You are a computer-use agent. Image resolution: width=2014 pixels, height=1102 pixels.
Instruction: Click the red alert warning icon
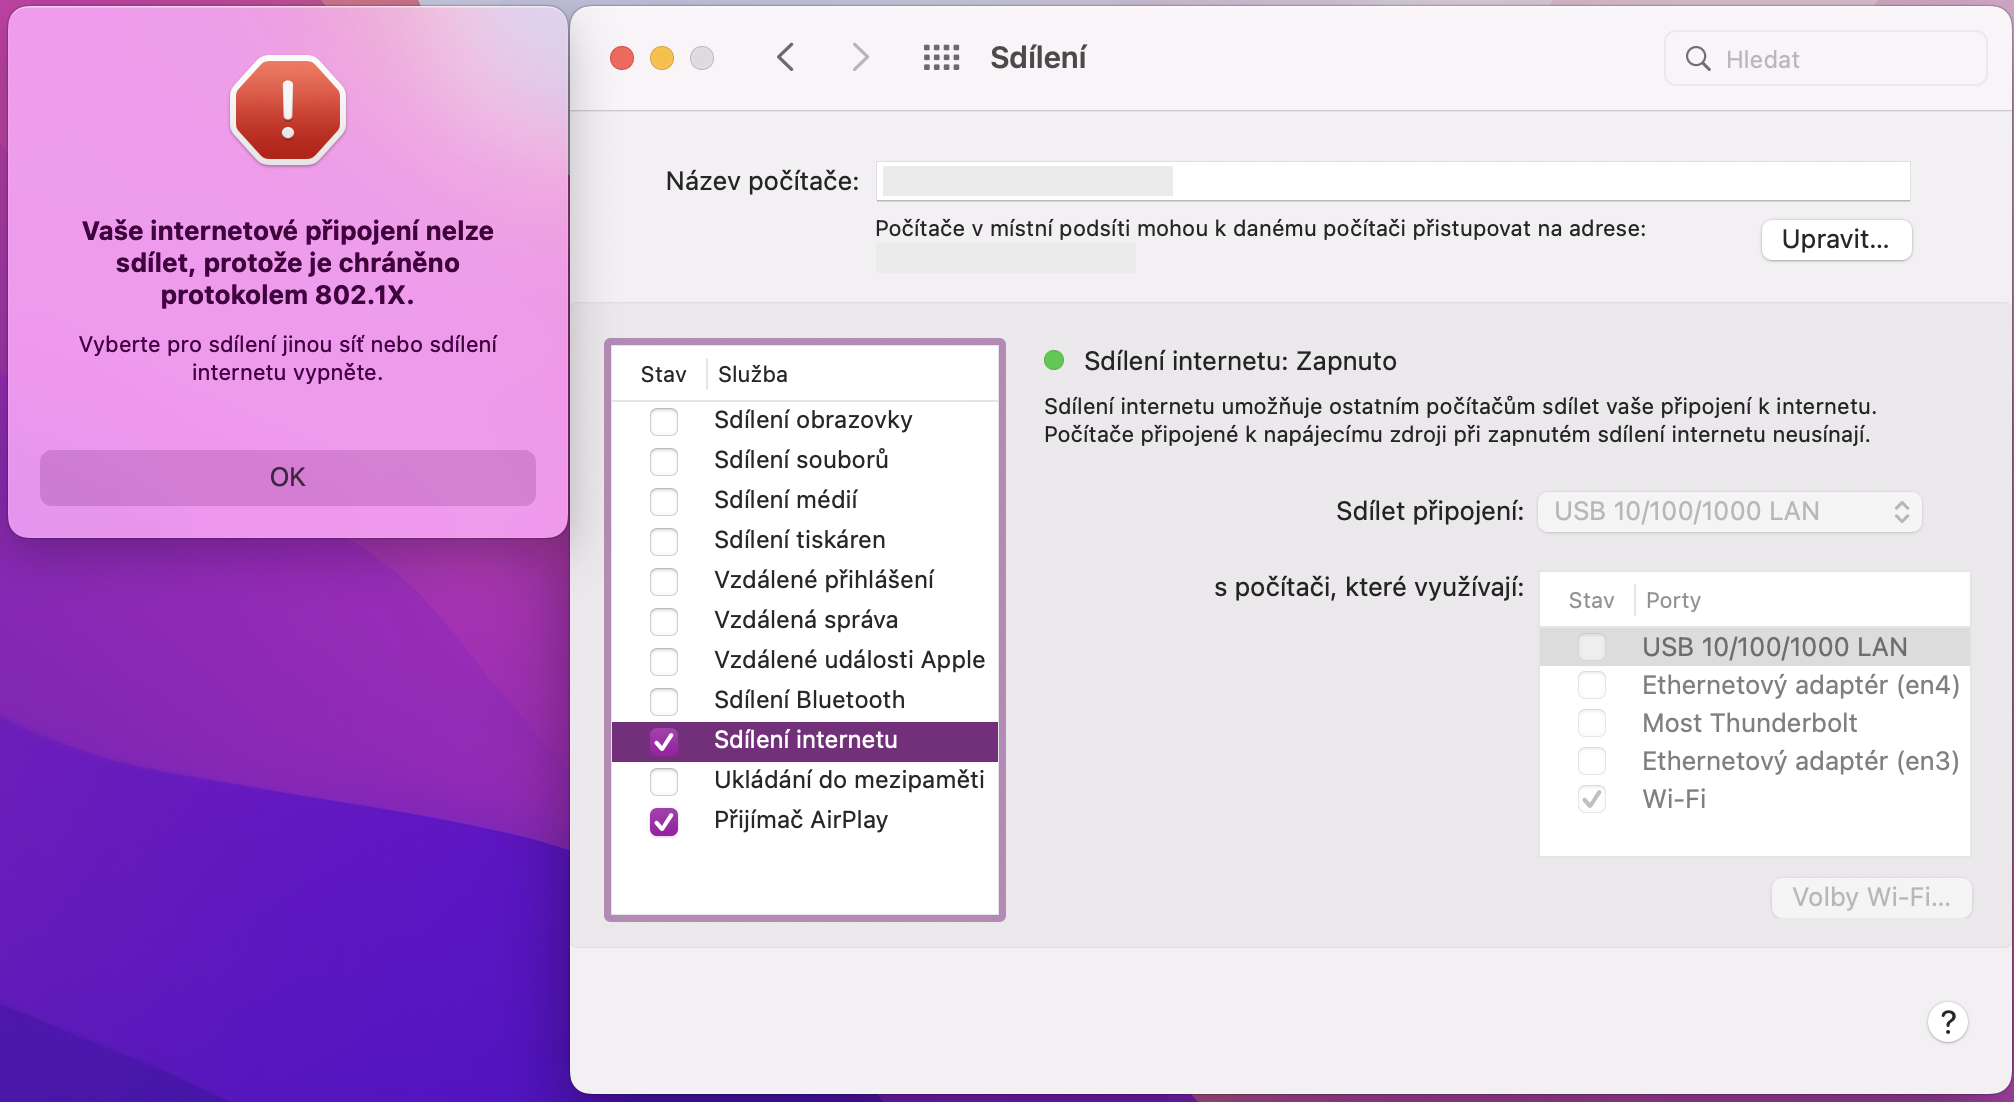point(288,110)
